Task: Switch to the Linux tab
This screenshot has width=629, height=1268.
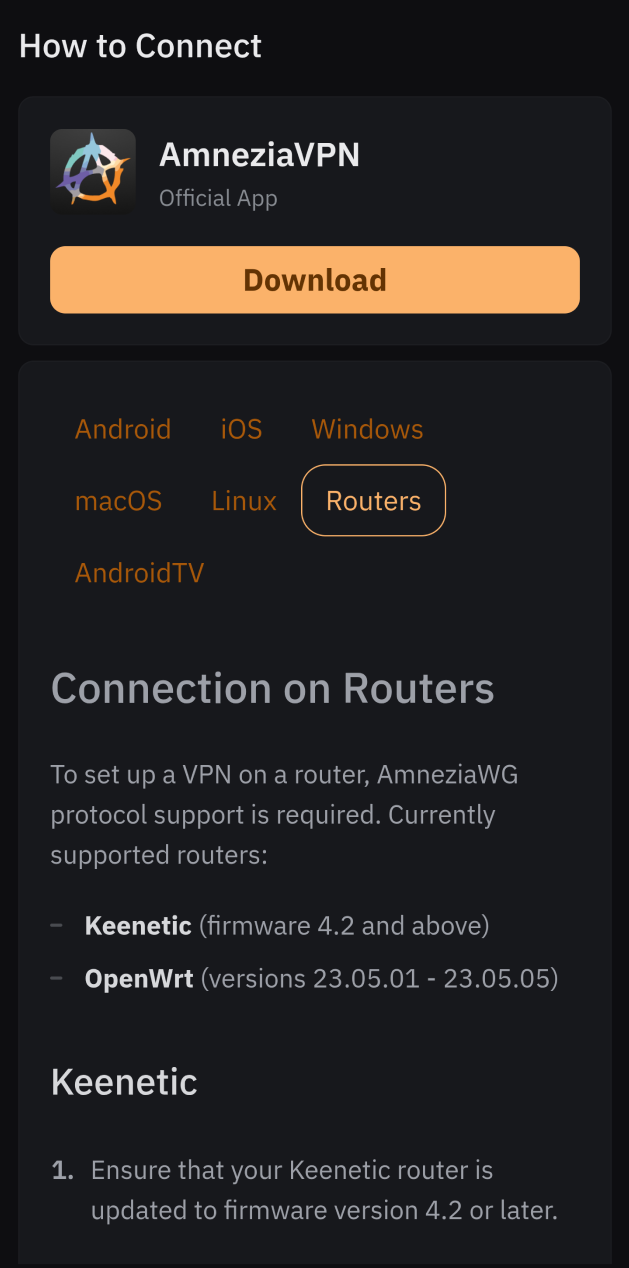Action: 244,501
